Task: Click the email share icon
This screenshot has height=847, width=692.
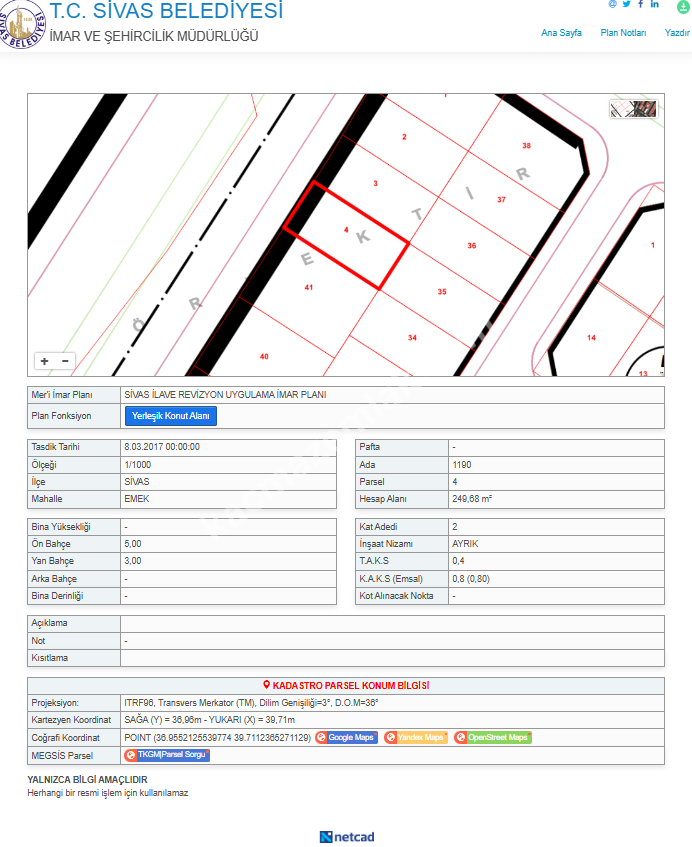Action: point(612,4)
